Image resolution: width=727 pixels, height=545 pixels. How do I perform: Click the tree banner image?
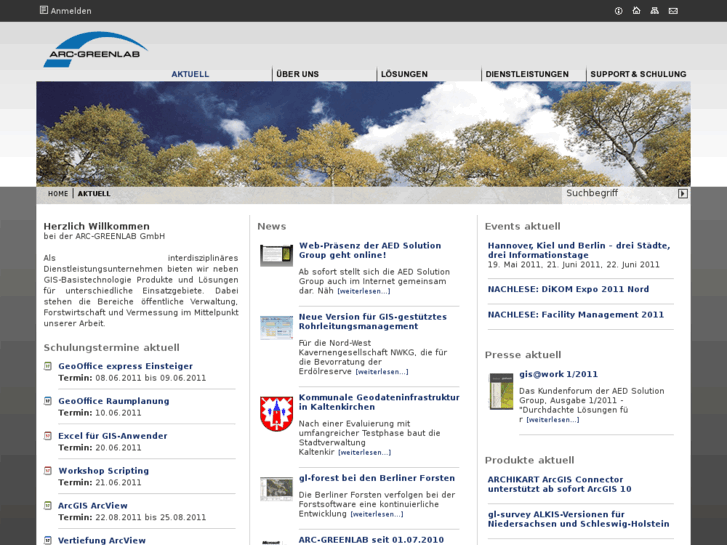[x=363, y=134]
